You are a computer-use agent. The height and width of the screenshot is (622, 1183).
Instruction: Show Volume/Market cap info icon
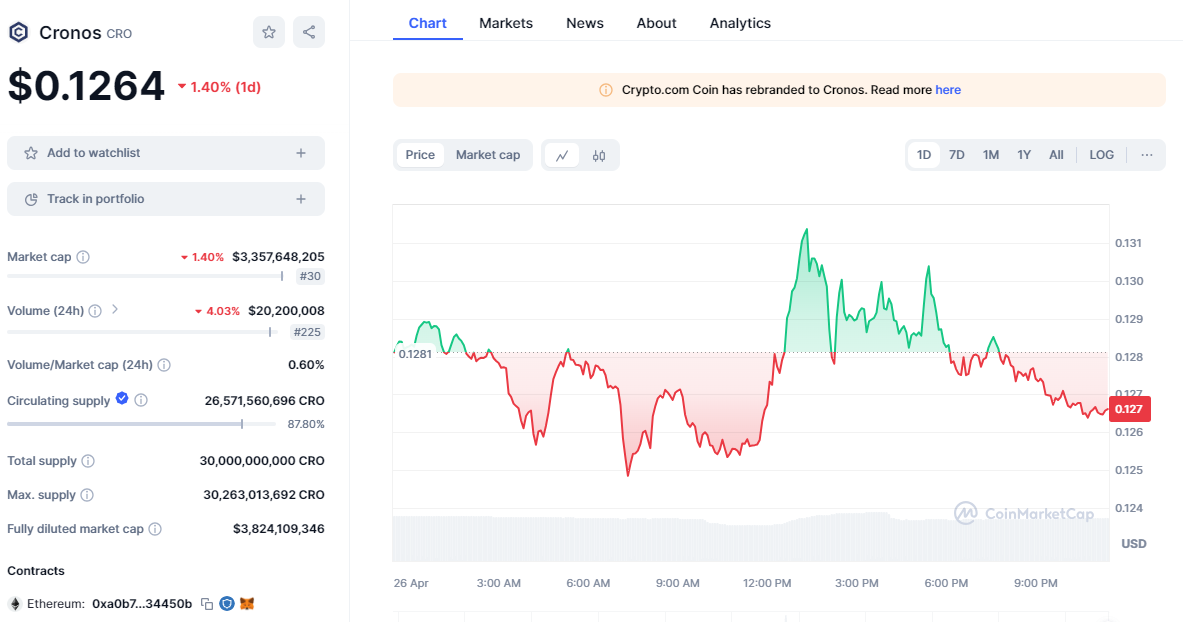pyautogui.click(x=164, y=365)
